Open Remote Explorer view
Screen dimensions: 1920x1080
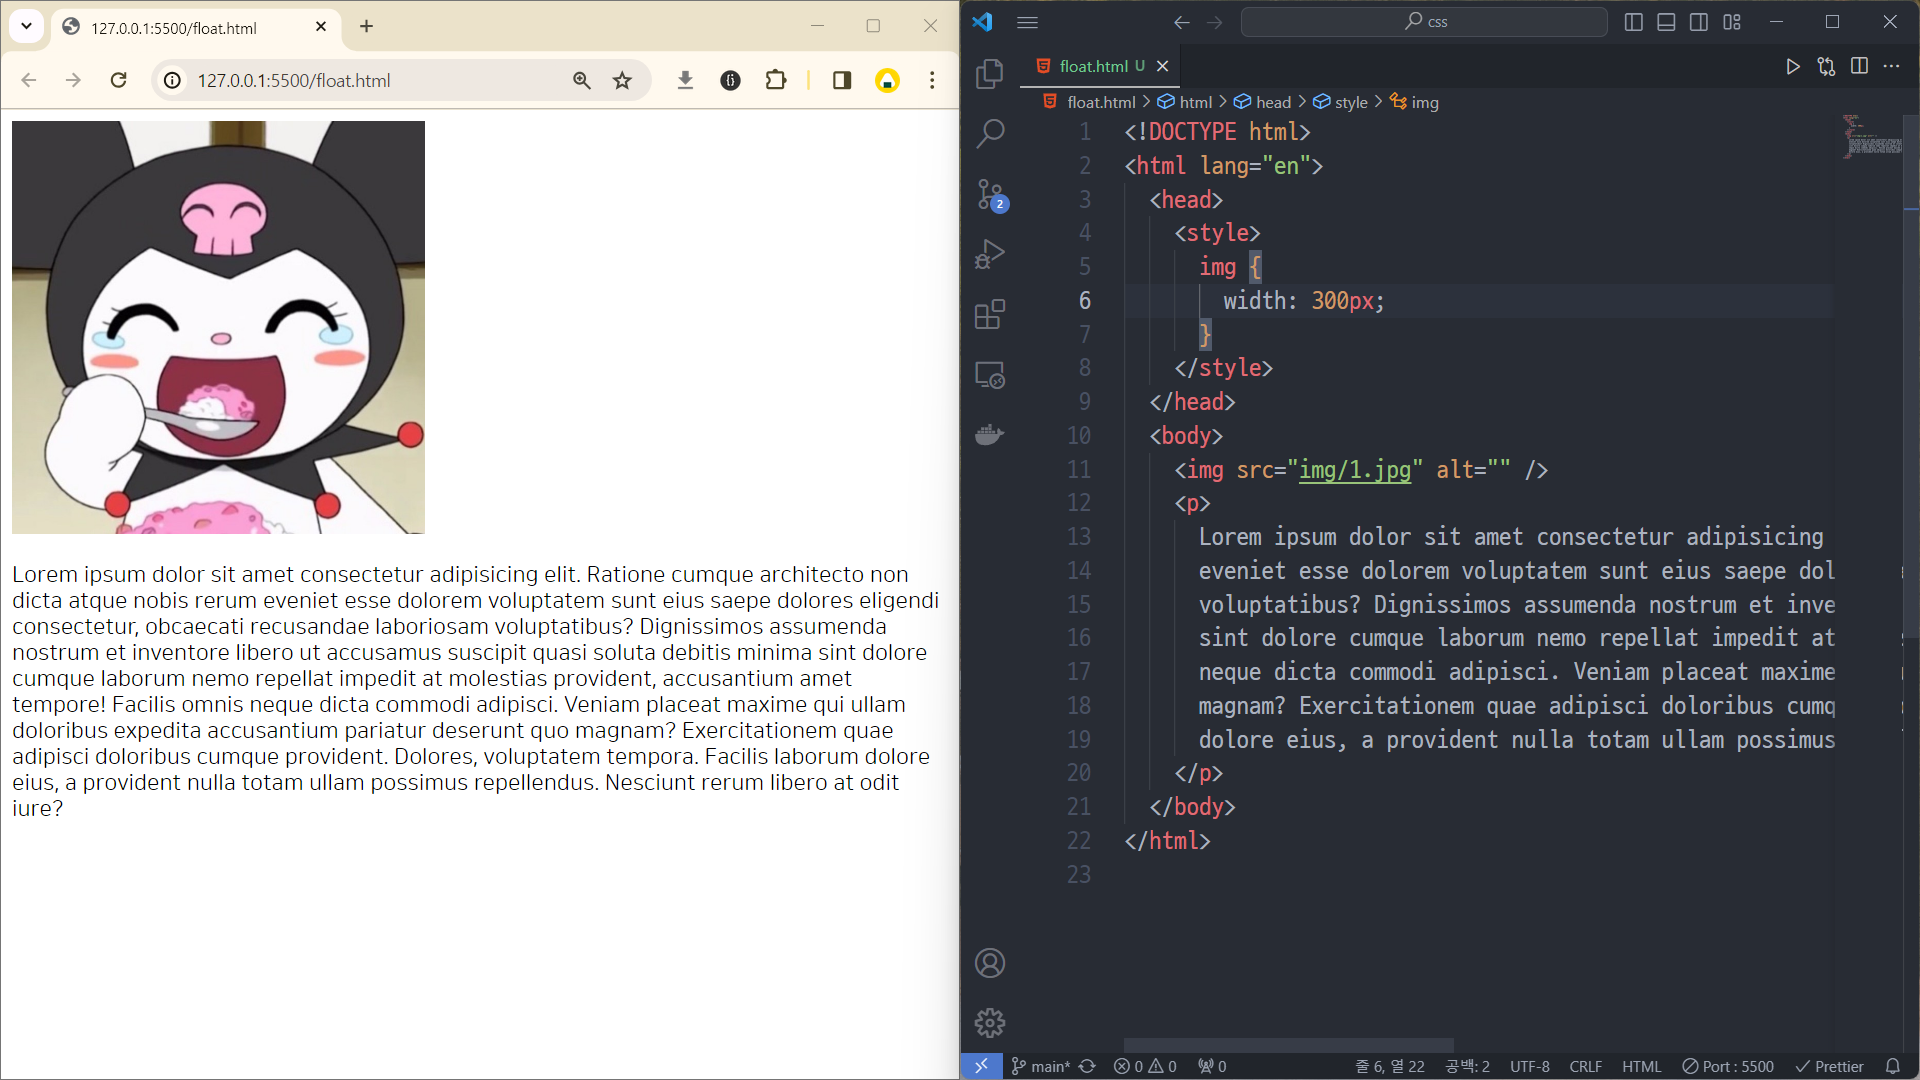coord(989,375)
